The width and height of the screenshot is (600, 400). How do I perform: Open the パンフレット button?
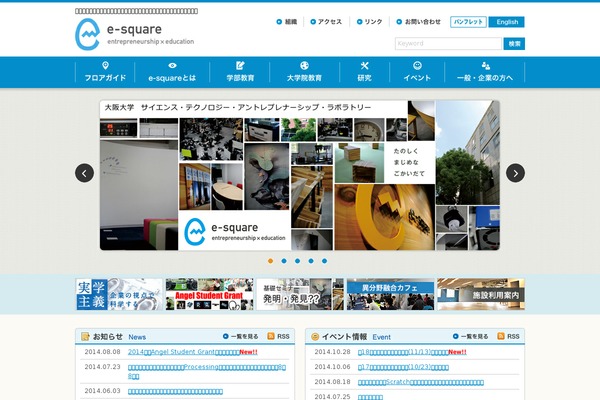pyautogui.click(x=468, y=22)
